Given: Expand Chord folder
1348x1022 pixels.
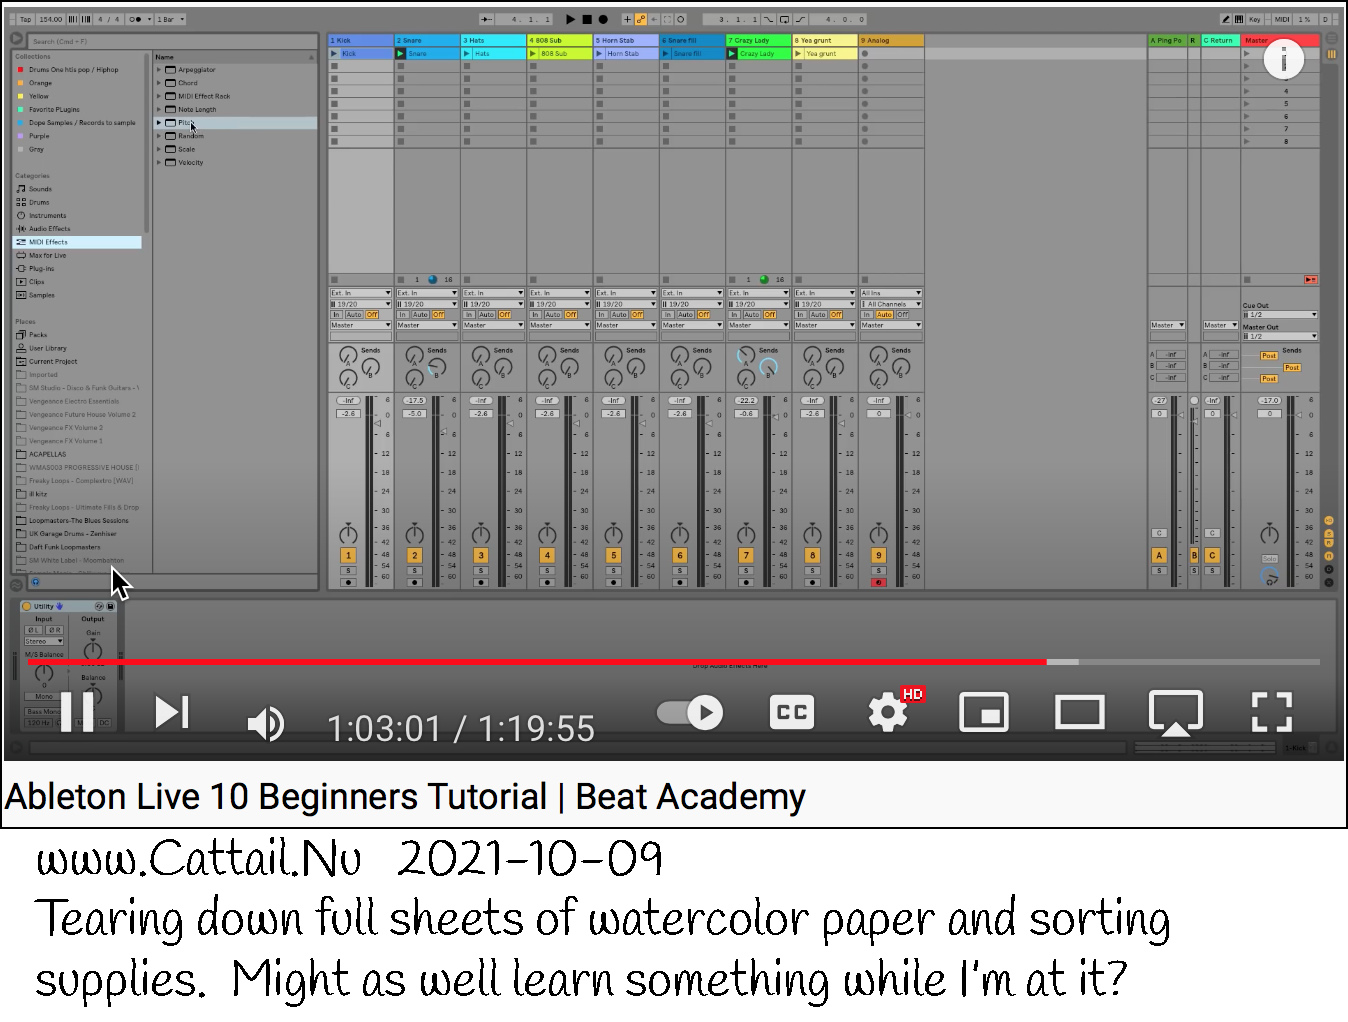Looking at the screenshot, I should (x=159, y=83).
